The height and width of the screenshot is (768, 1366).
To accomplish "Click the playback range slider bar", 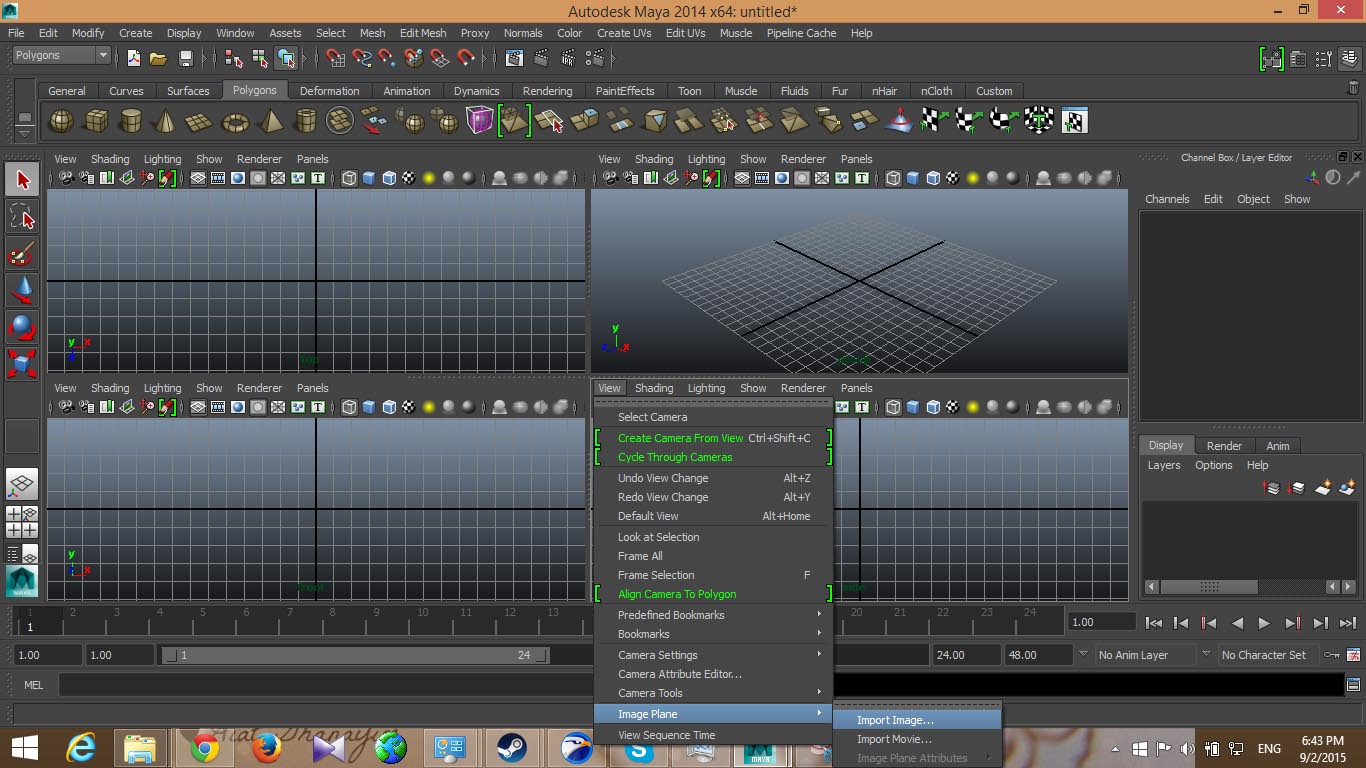I will click(355, 655).
